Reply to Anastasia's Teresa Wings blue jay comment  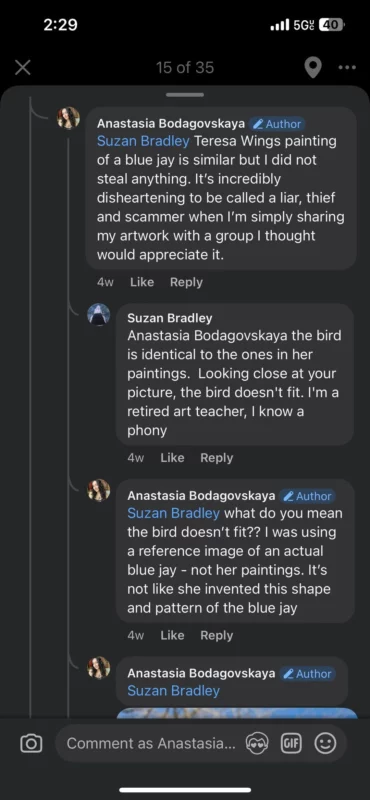pyautogui.click(x=186, y=282)
